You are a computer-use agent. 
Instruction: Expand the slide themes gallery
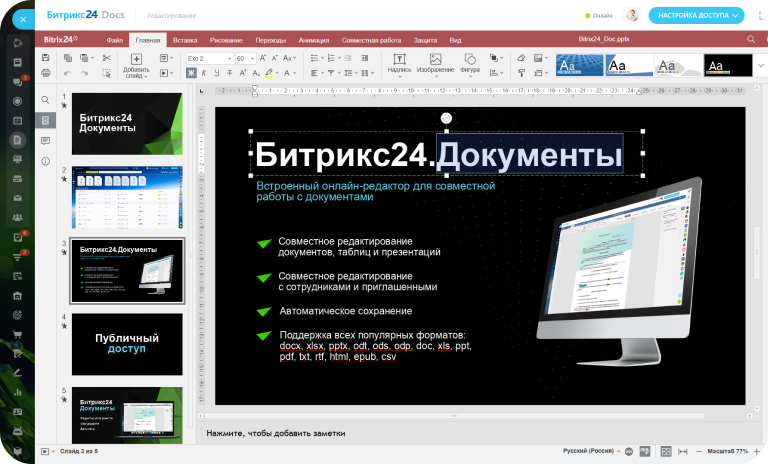point(758,65)
